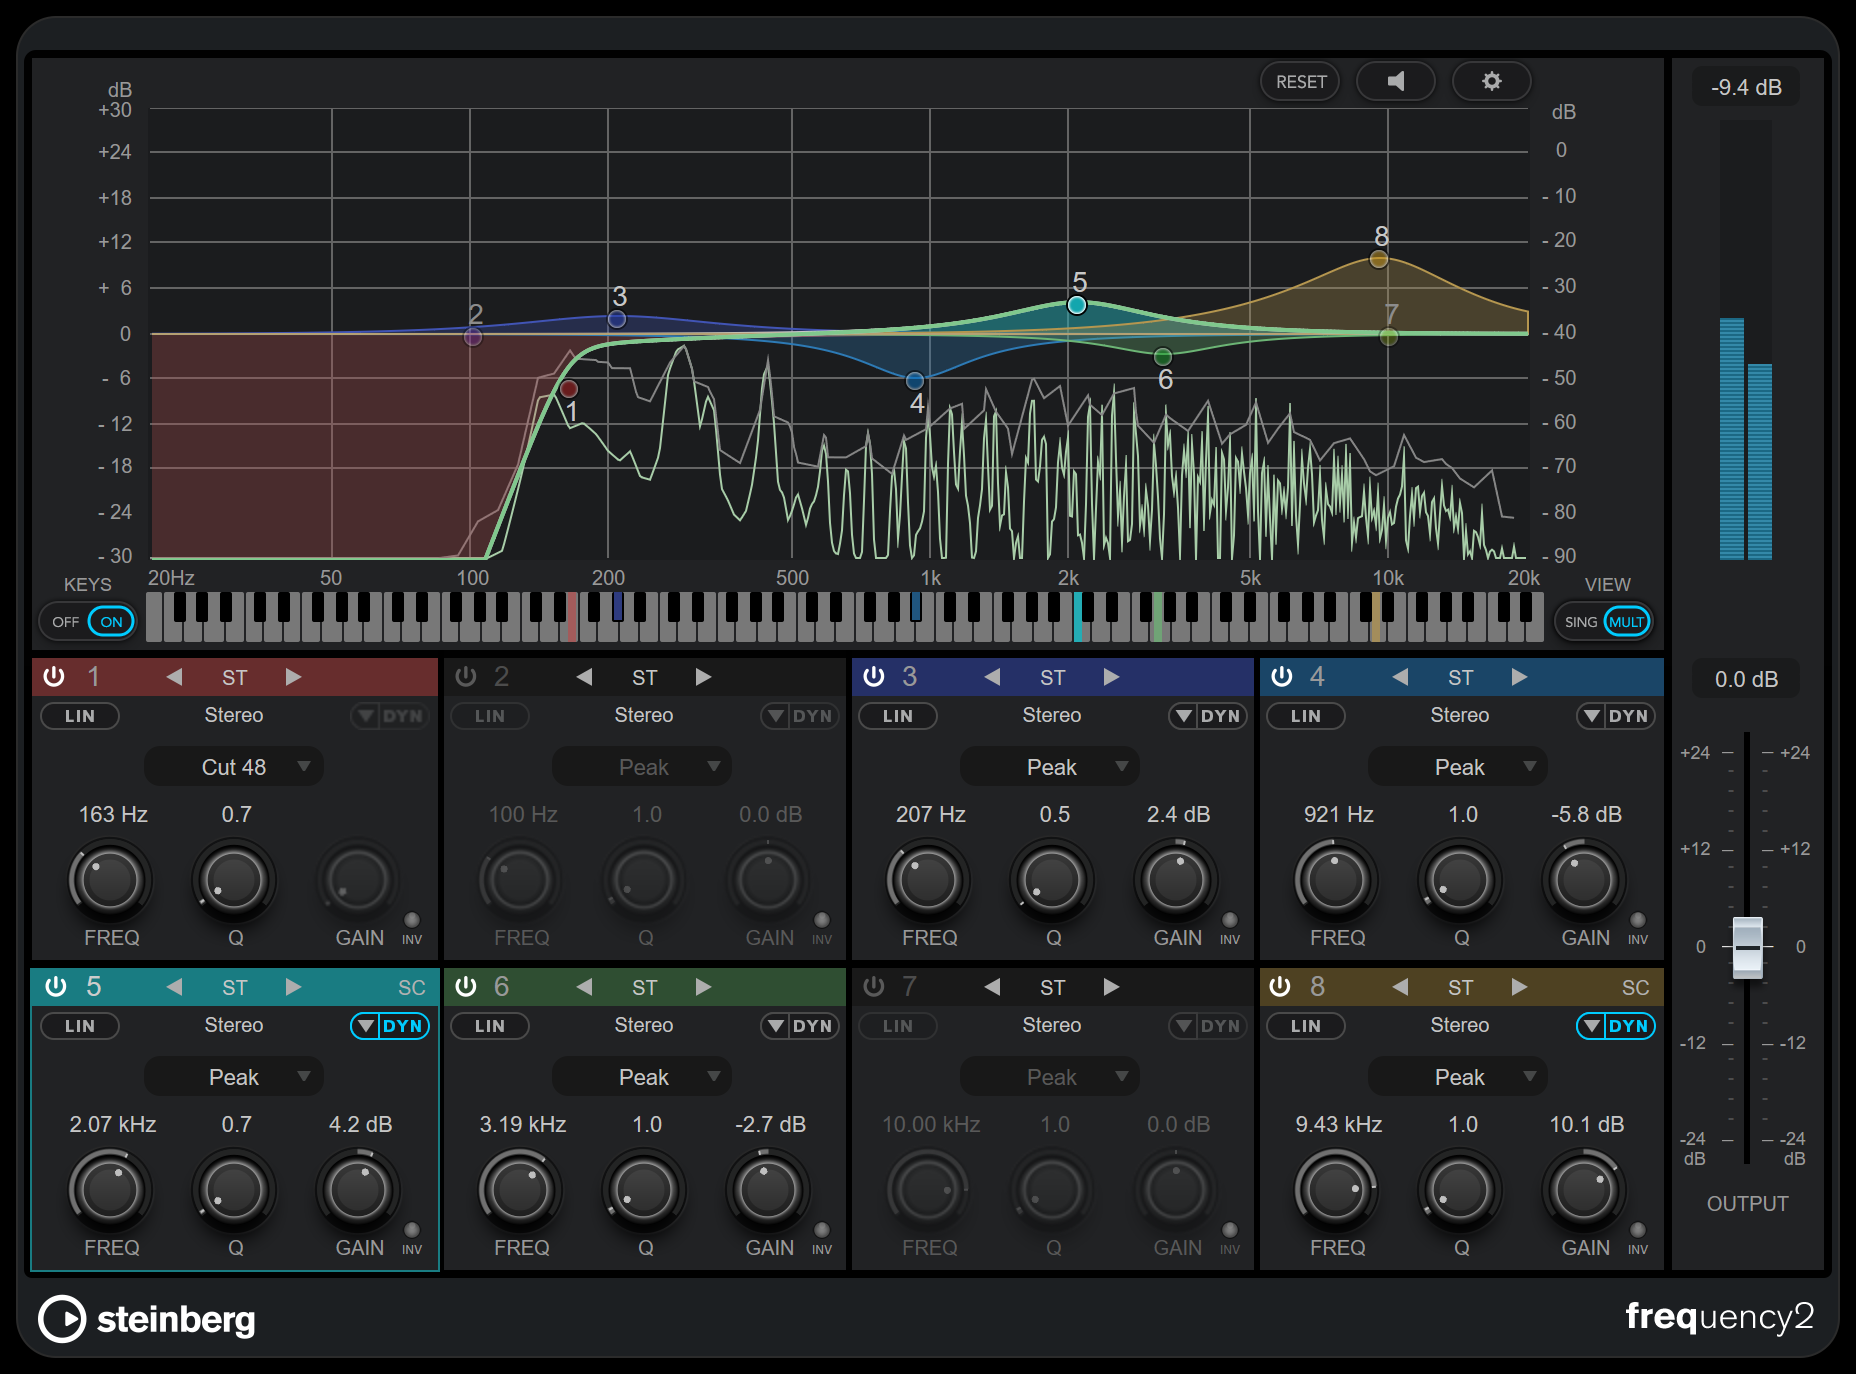Toggle power icon for band 8

pyautogui.click(x=1280, y=987)
